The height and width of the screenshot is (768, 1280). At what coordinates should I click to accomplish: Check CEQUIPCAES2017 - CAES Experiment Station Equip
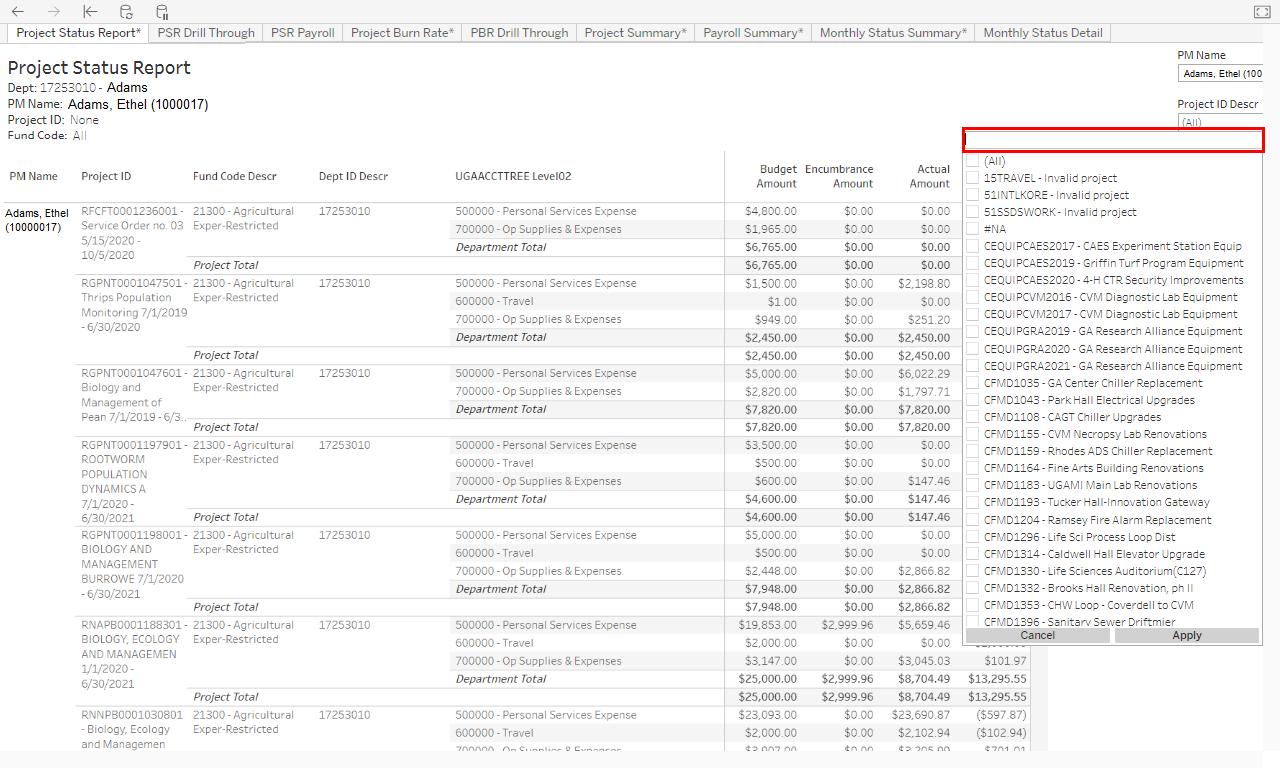pos(972,246)
